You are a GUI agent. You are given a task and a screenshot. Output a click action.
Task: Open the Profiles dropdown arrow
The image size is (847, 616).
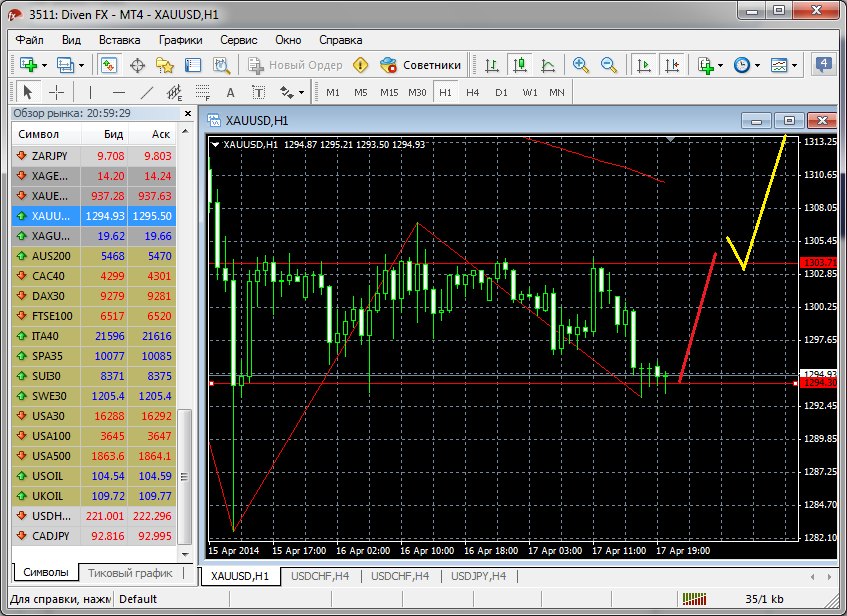(82, 65)
